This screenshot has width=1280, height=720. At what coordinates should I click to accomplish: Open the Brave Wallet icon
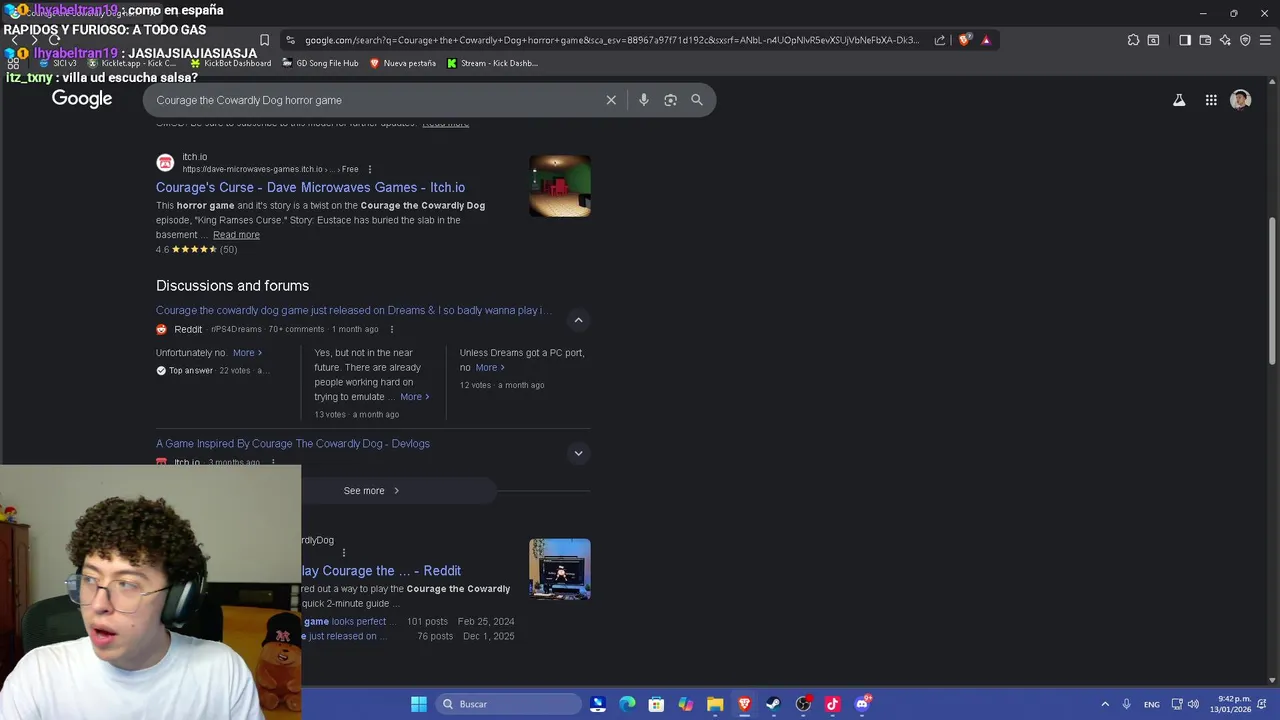coord(1205,40)
